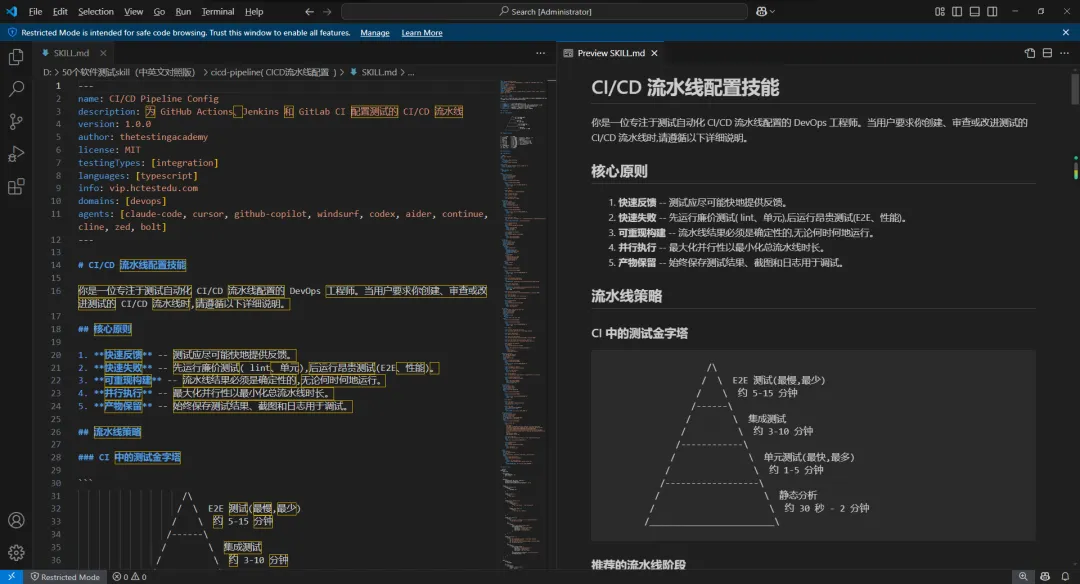The width and height of the screenshot is (1080, 584).
Task: Toggle Secondary Side Bar visibility
Action: (992, 12)
